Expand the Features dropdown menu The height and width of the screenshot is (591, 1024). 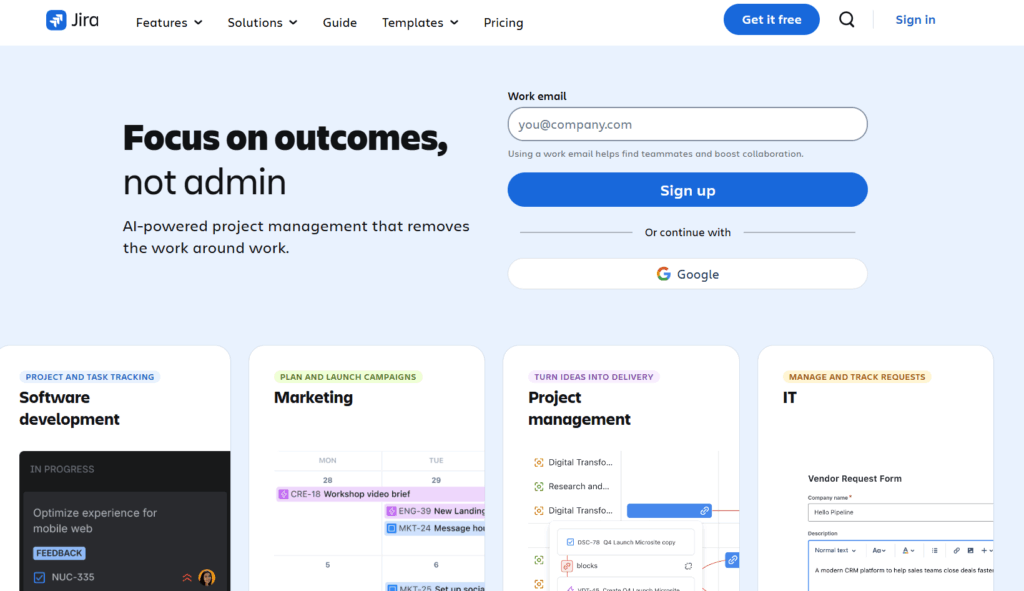(x=169, y=22)
